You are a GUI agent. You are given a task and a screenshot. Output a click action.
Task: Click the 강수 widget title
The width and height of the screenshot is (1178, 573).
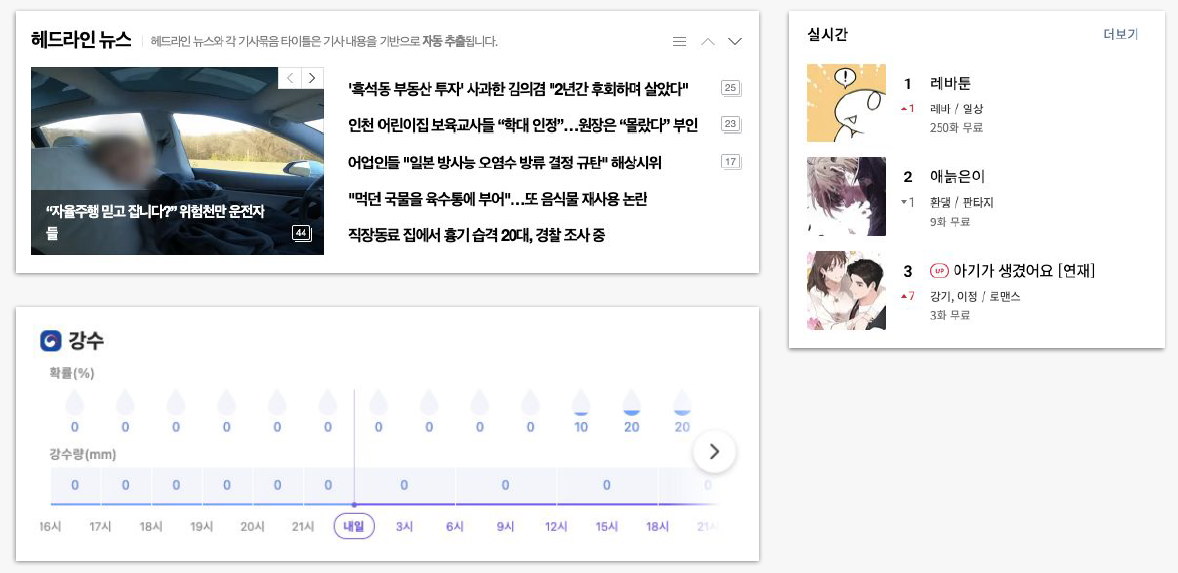tap(86, 341)
